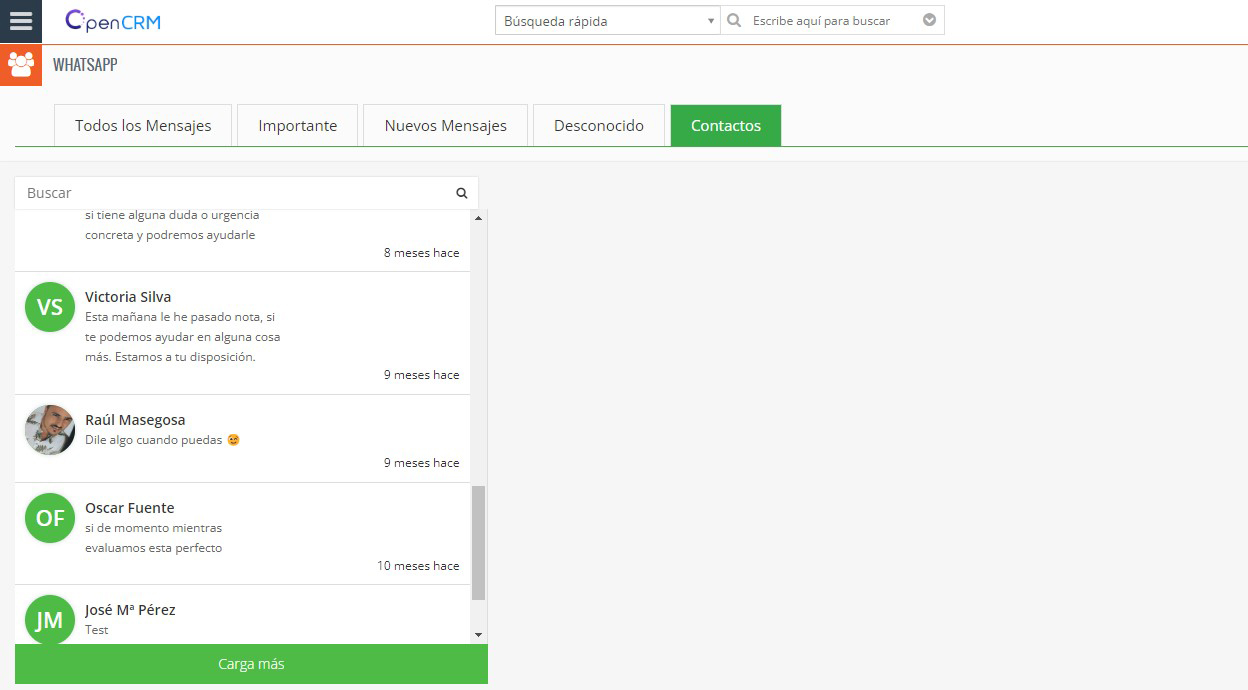
Task: Click the '10 meses hace' timestamp
Action: tap(418, 566)
